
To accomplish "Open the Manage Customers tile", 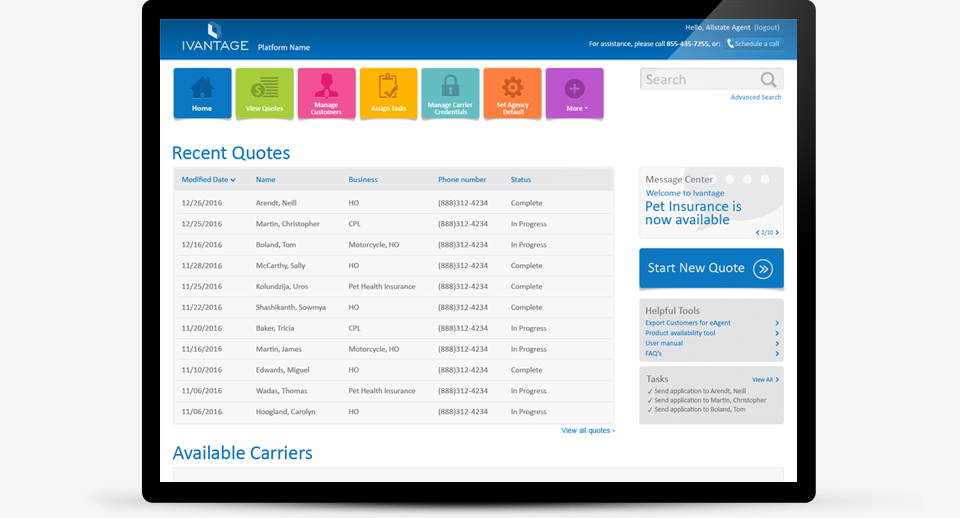I will (x=326, y=93).
